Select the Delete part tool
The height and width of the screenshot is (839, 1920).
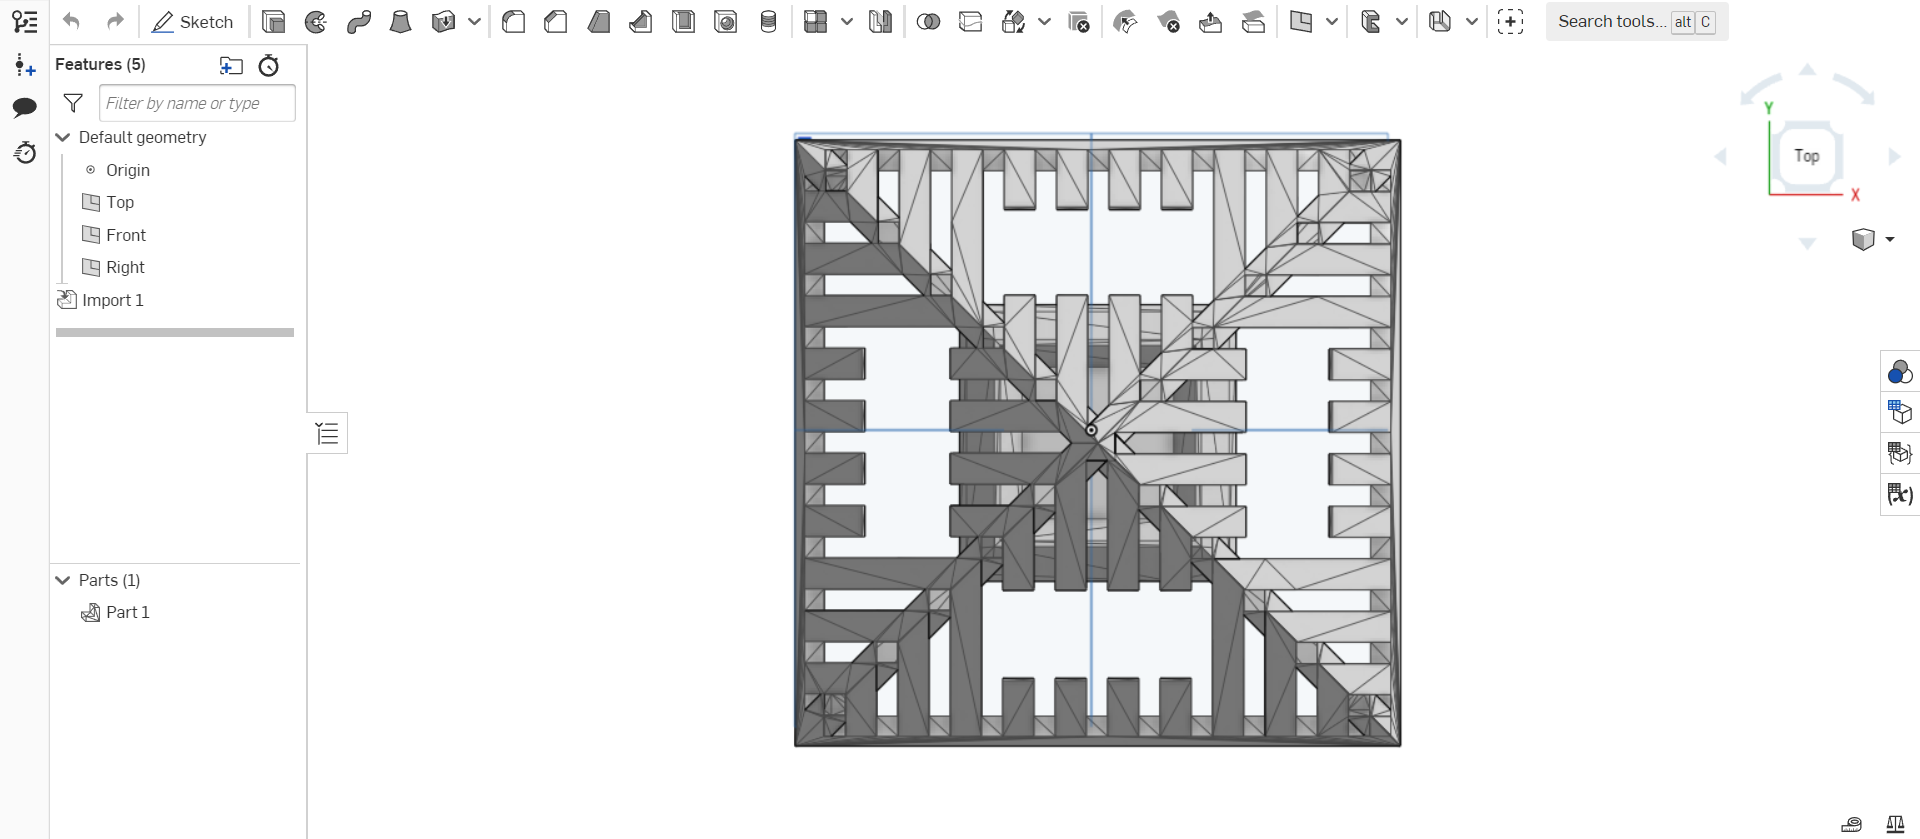point(1079,21)
